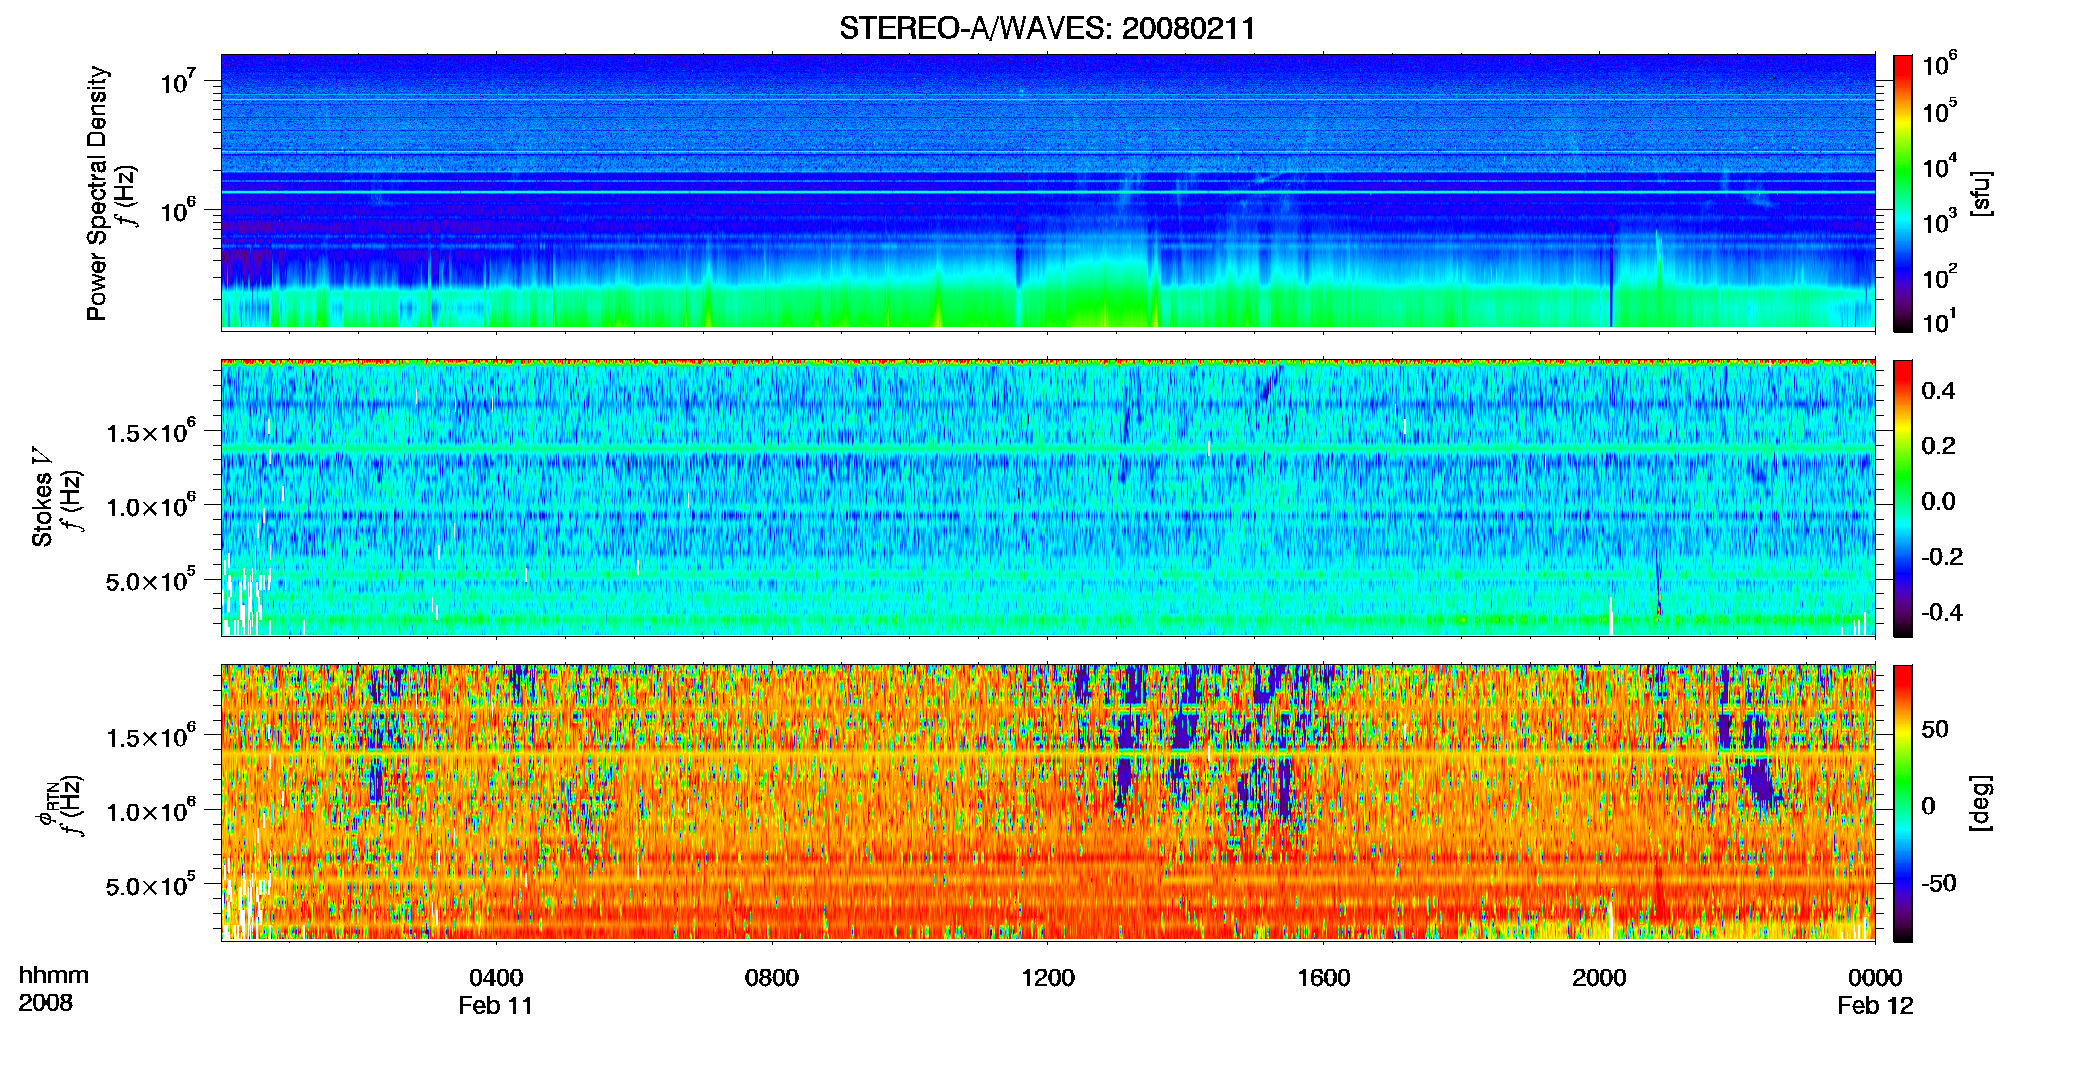Viewport: 2096px width, 1080px height.
Task: Click 0.2 on the Stokes V scale
Action: coord(1938,446)
